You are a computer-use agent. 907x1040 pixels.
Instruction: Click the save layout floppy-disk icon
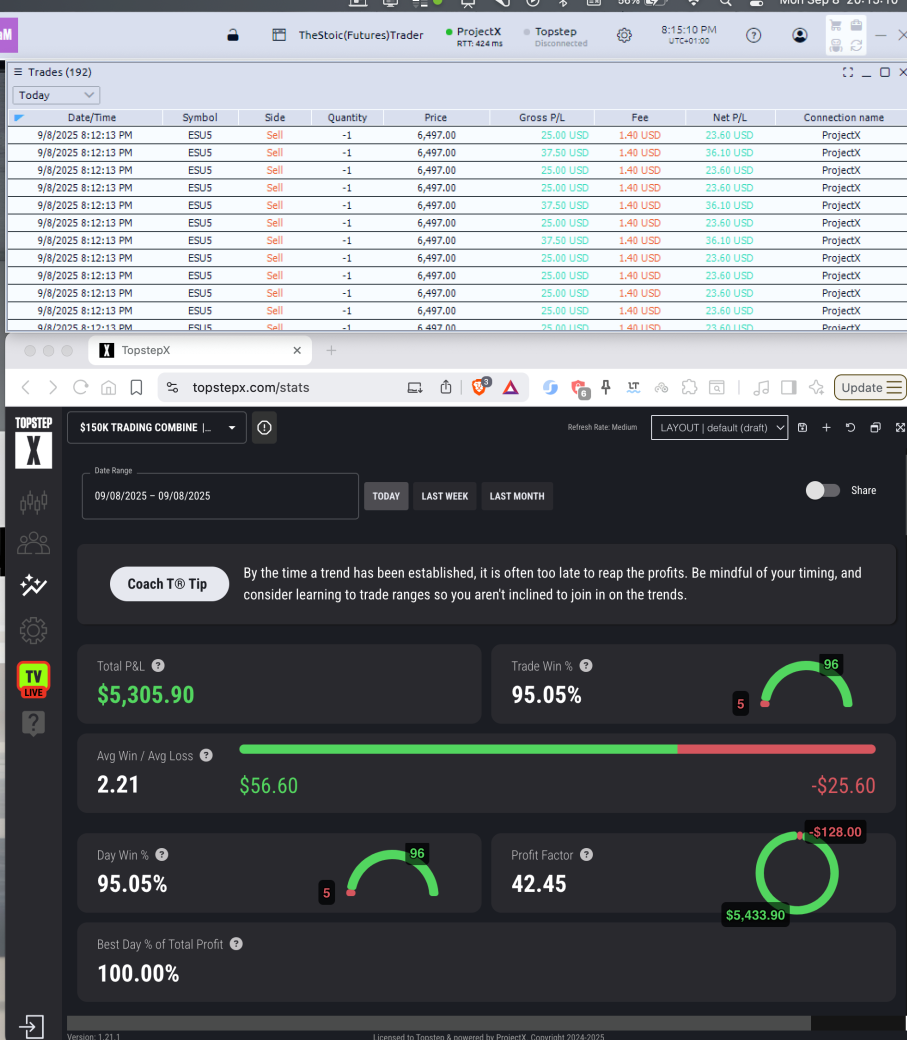(802, 428)
